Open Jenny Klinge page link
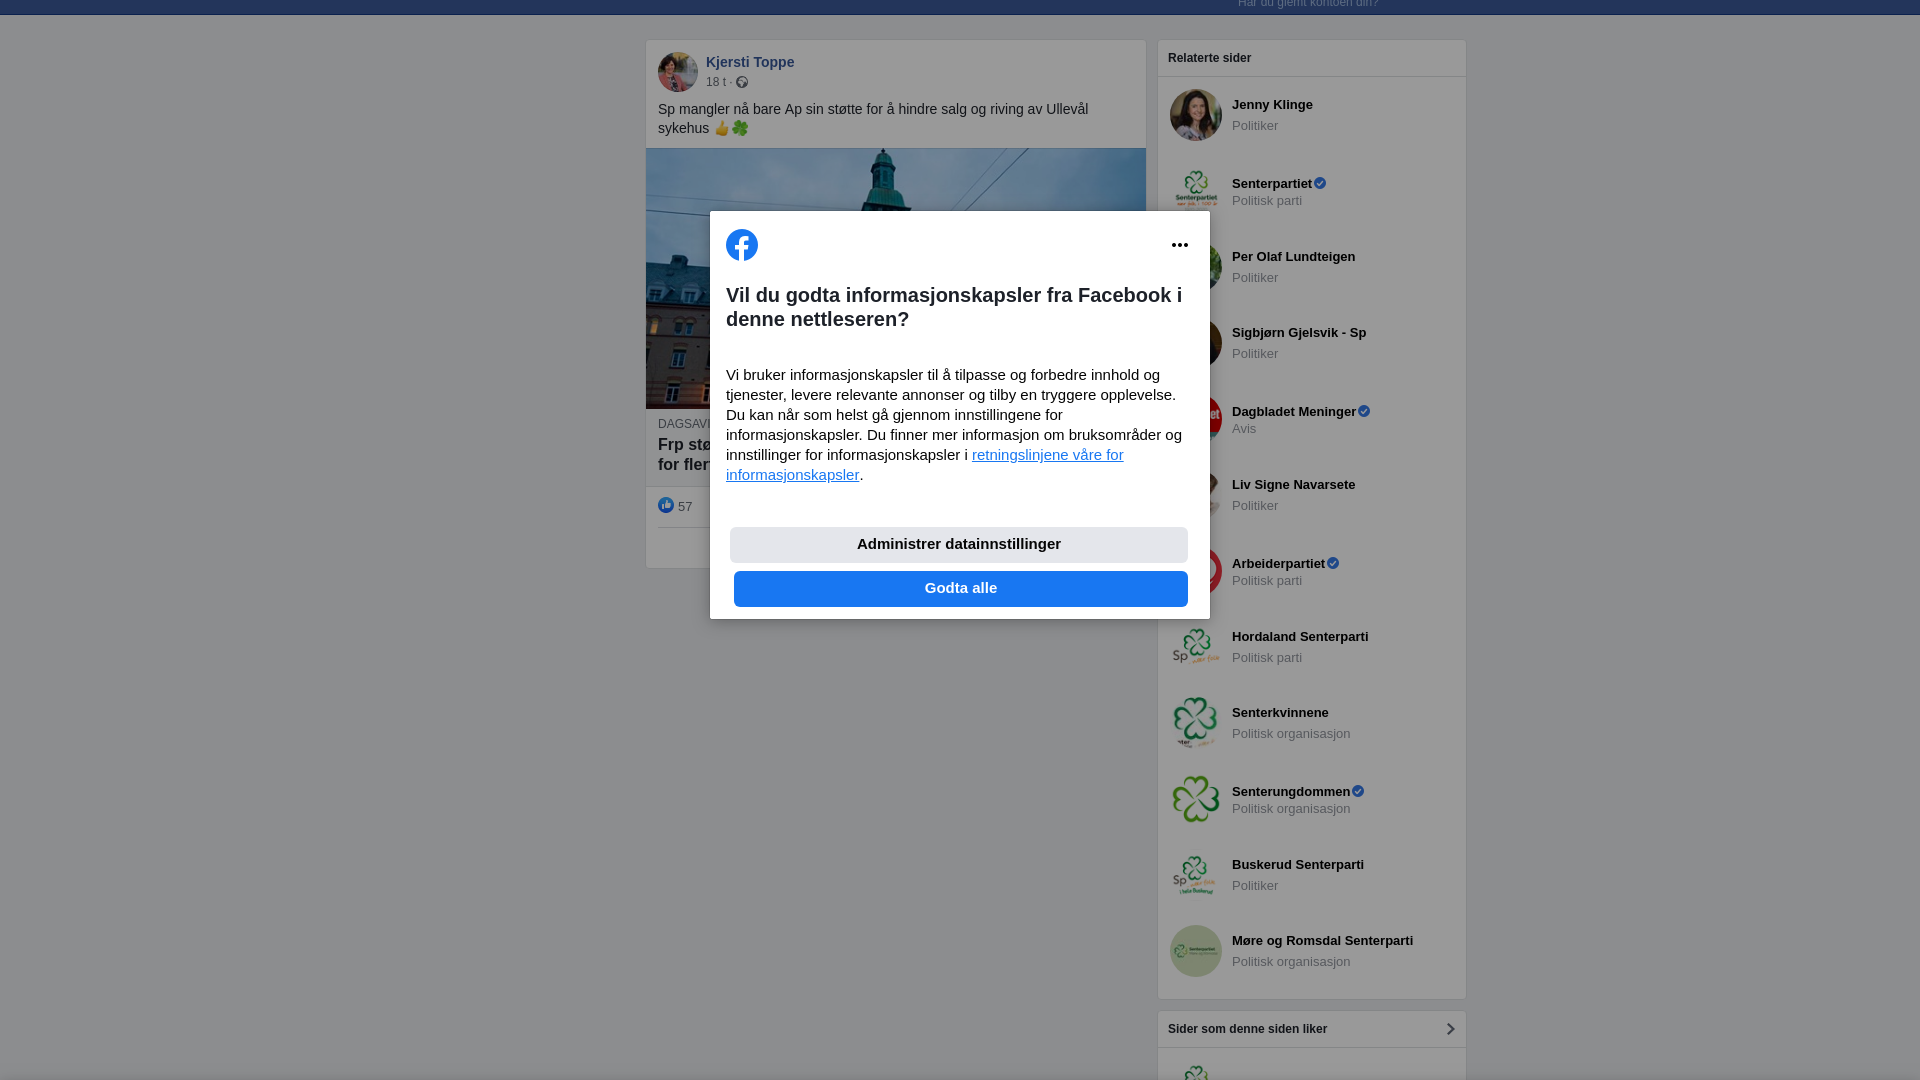Viewport: 1920px width, 1080px height. [x=1272, y=105]
